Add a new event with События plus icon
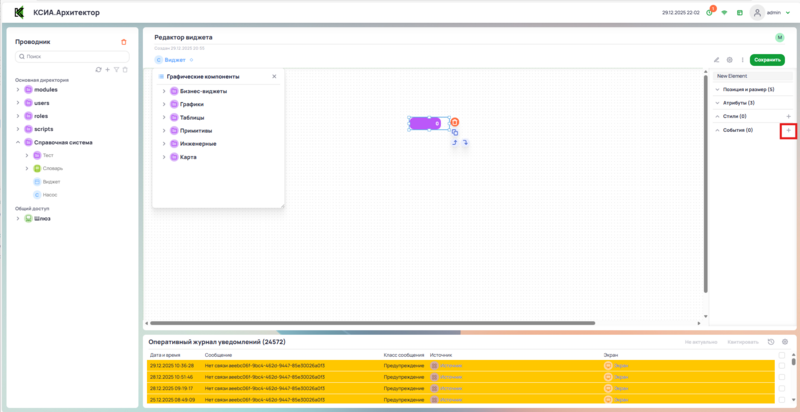800x412 pixels. tap(788, 130)
